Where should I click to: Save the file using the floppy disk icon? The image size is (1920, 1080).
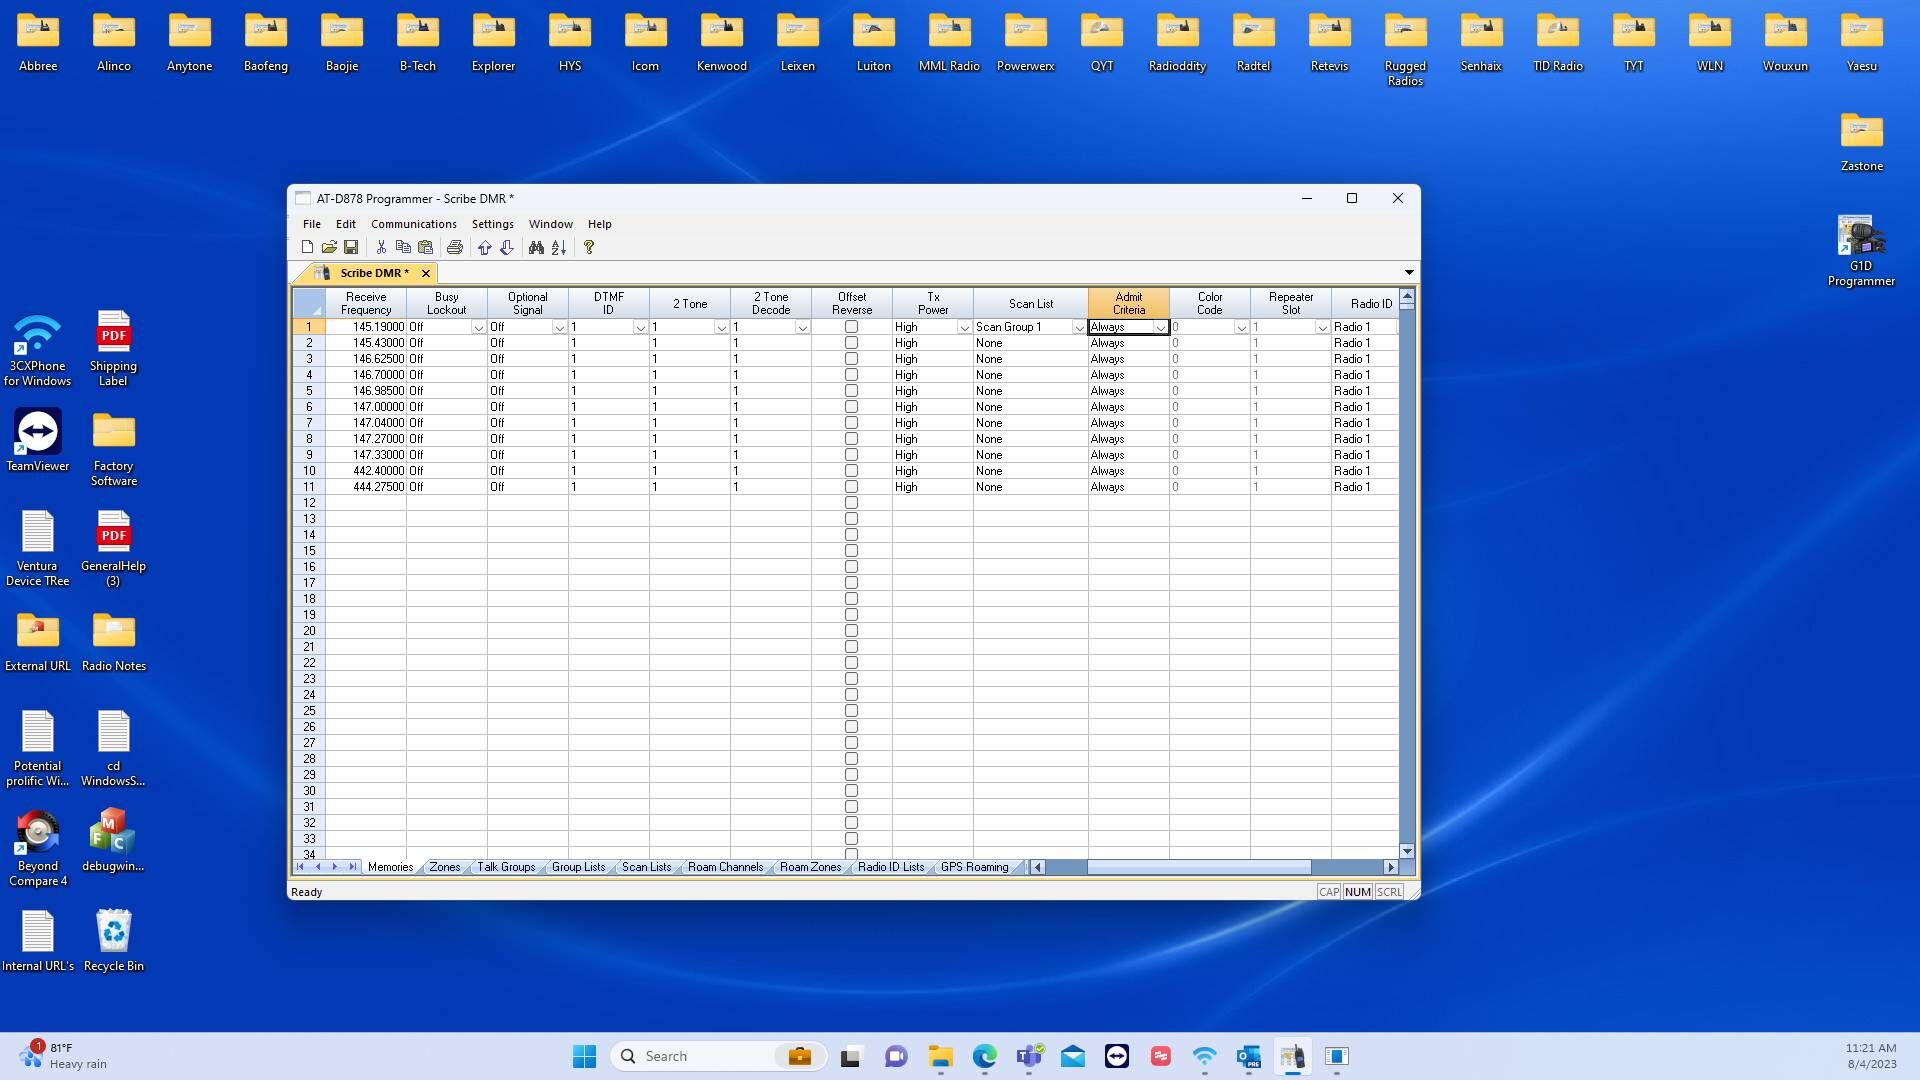pyautogui.click(x=351, y=247)
